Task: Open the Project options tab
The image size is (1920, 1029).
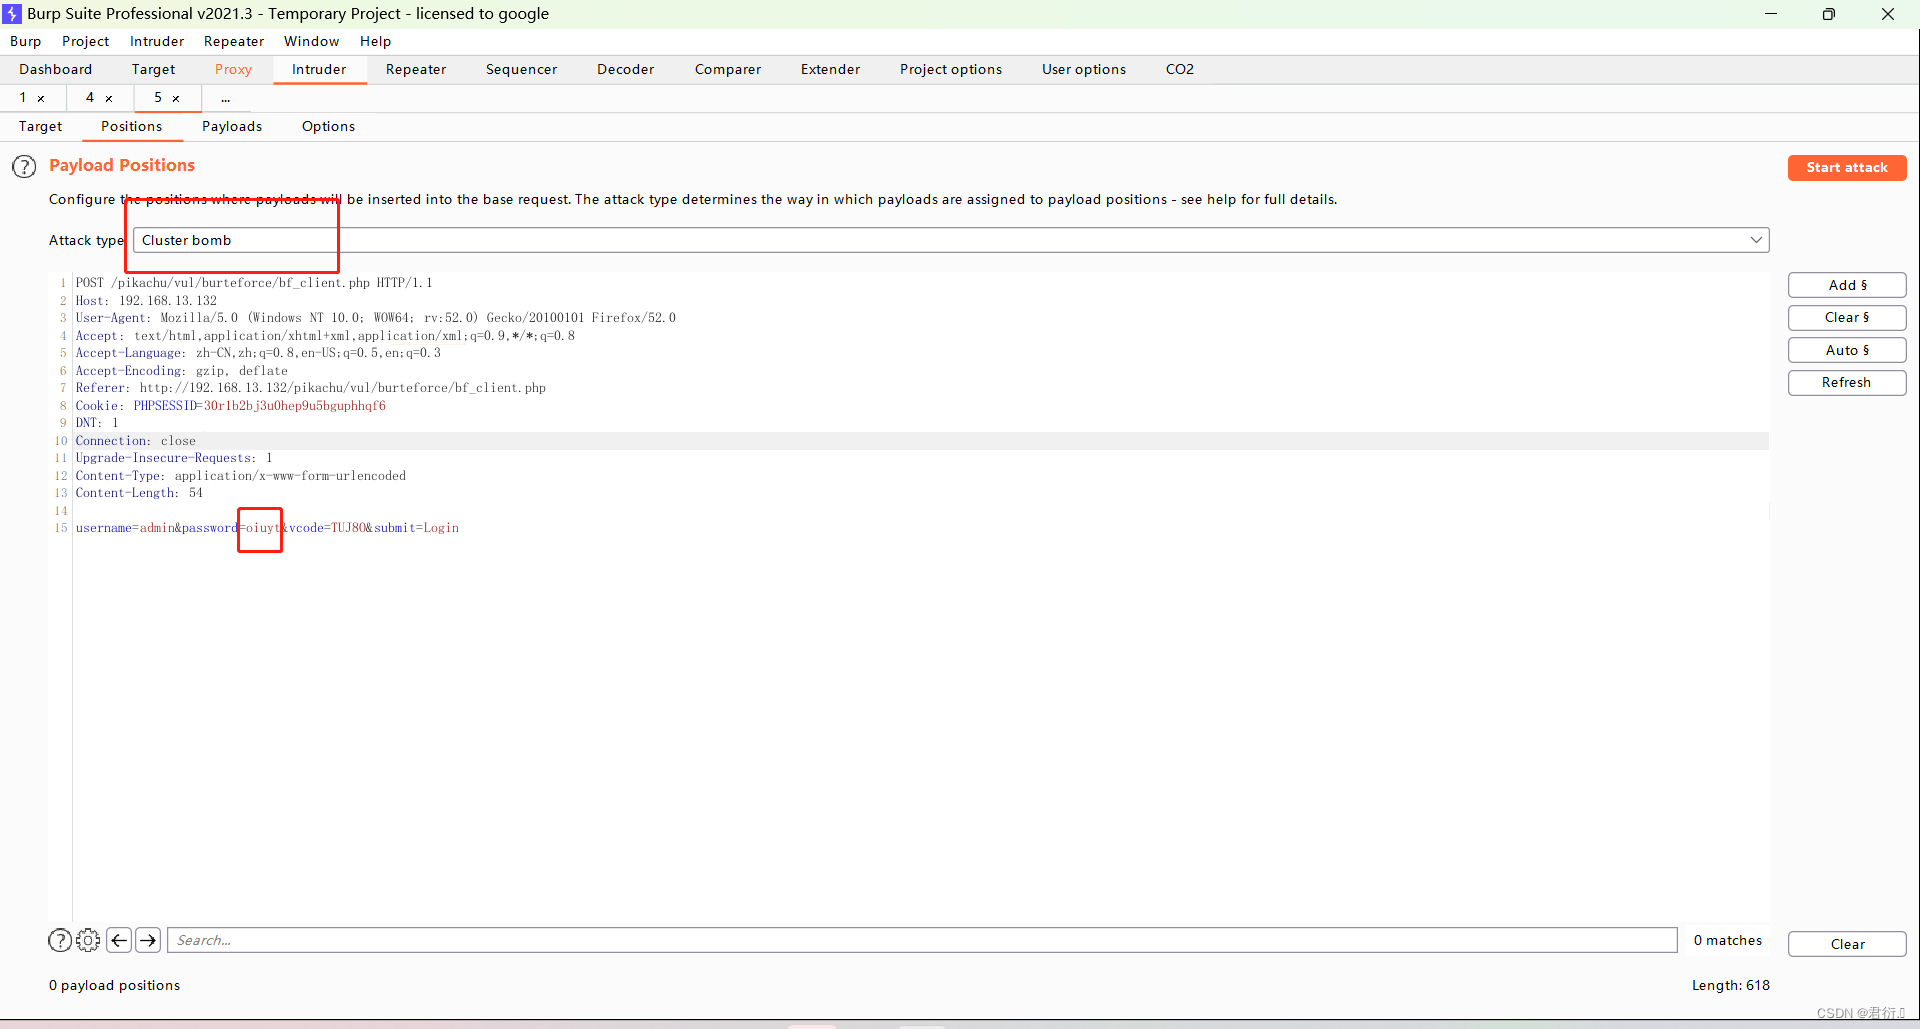Action: coord(950,69)
